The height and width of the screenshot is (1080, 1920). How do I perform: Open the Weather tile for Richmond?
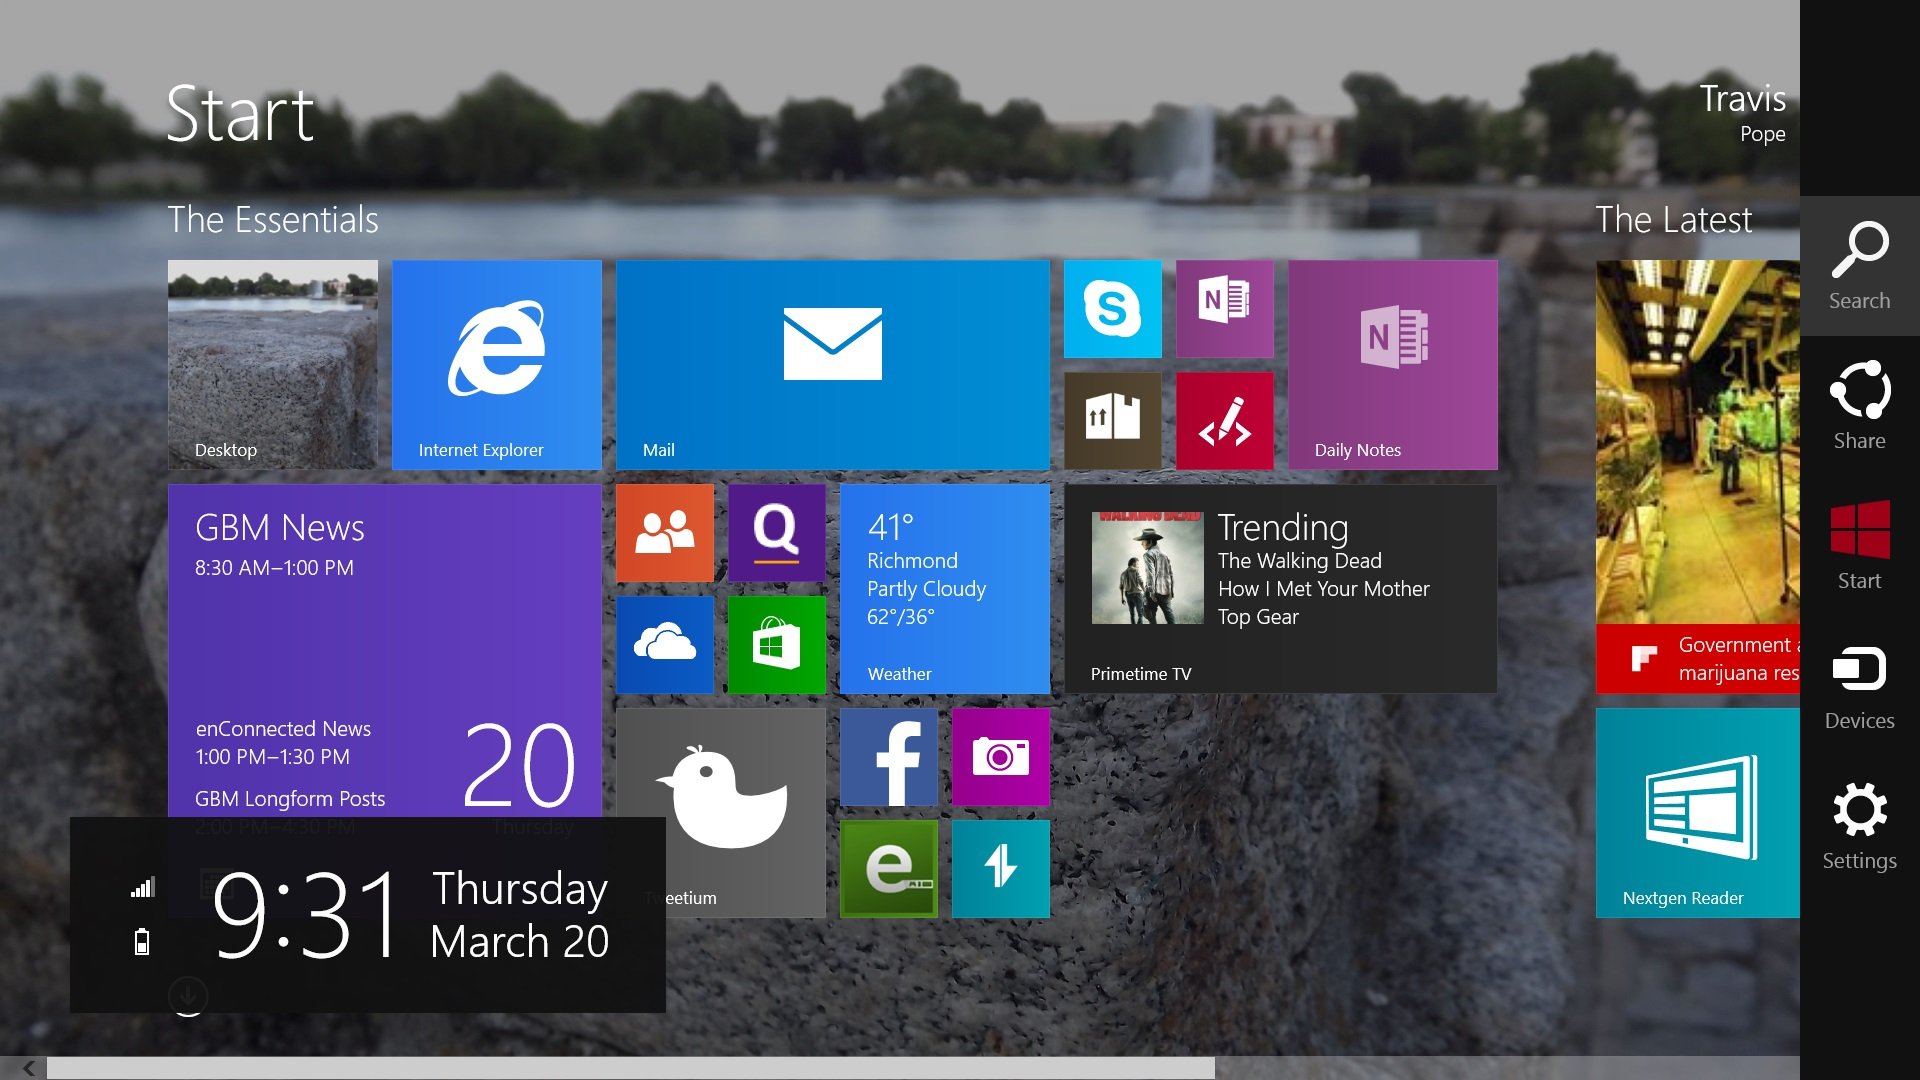(x=945, y=589)
